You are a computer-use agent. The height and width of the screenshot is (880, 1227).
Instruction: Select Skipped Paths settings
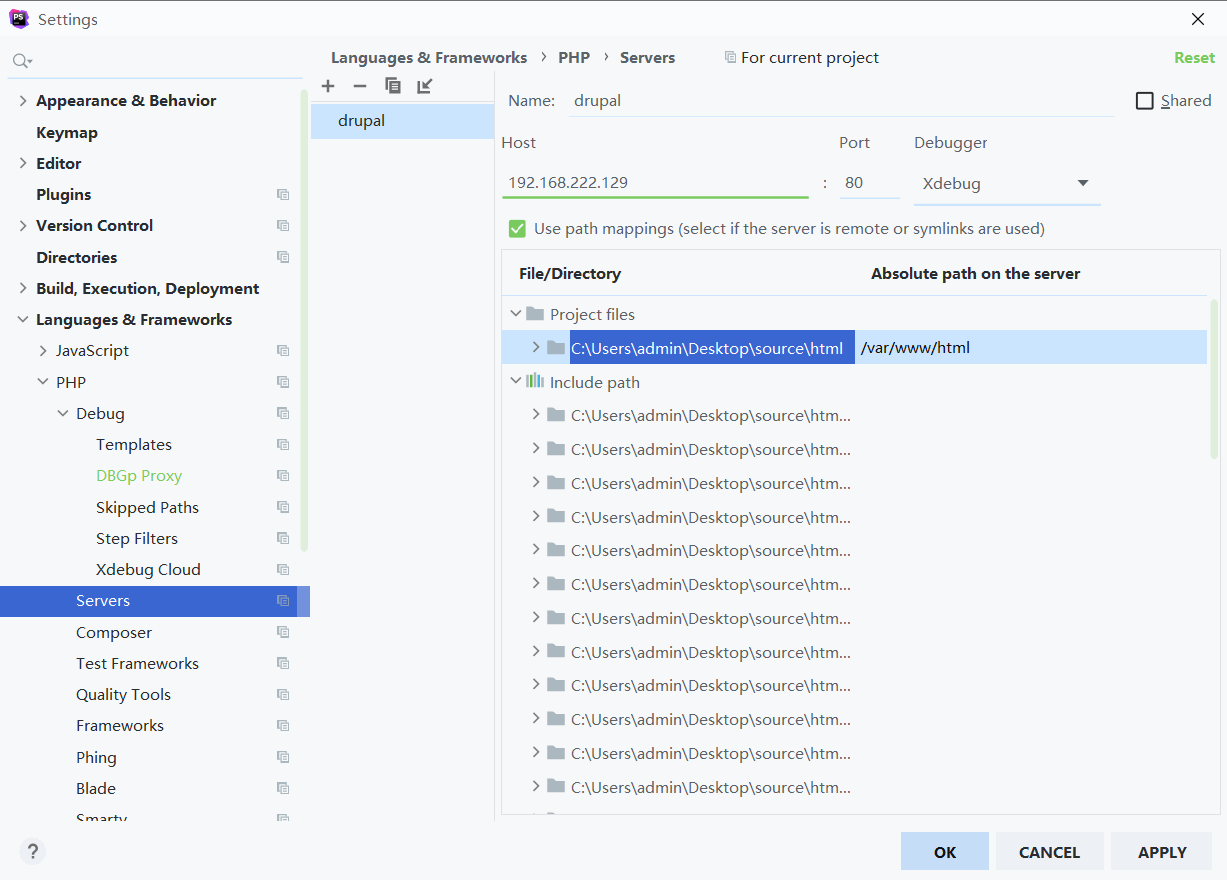pyautogui.click(x=147, y=507)
